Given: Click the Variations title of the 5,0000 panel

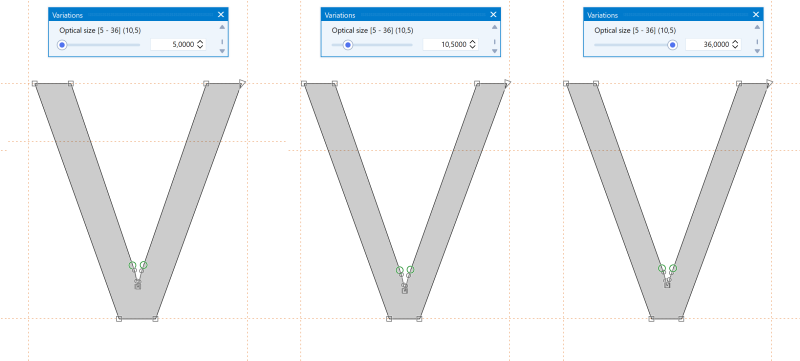Looking at the screenshot, I should 67,15.
